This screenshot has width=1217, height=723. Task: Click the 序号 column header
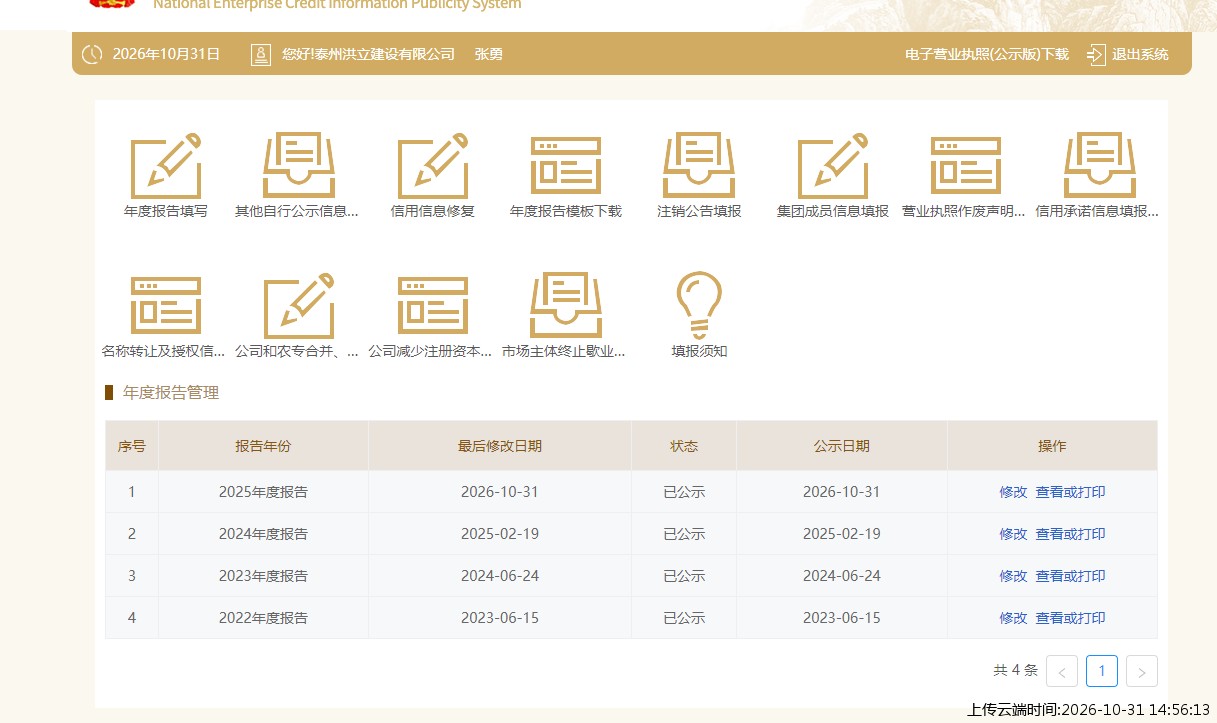[132, 446]
